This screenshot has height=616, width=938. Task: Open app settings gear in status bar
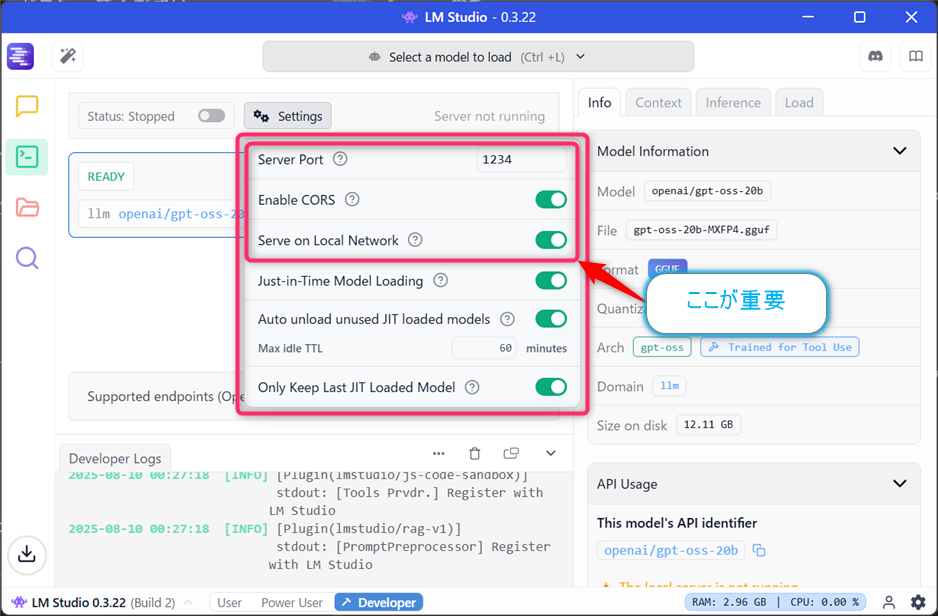(918, 602)
